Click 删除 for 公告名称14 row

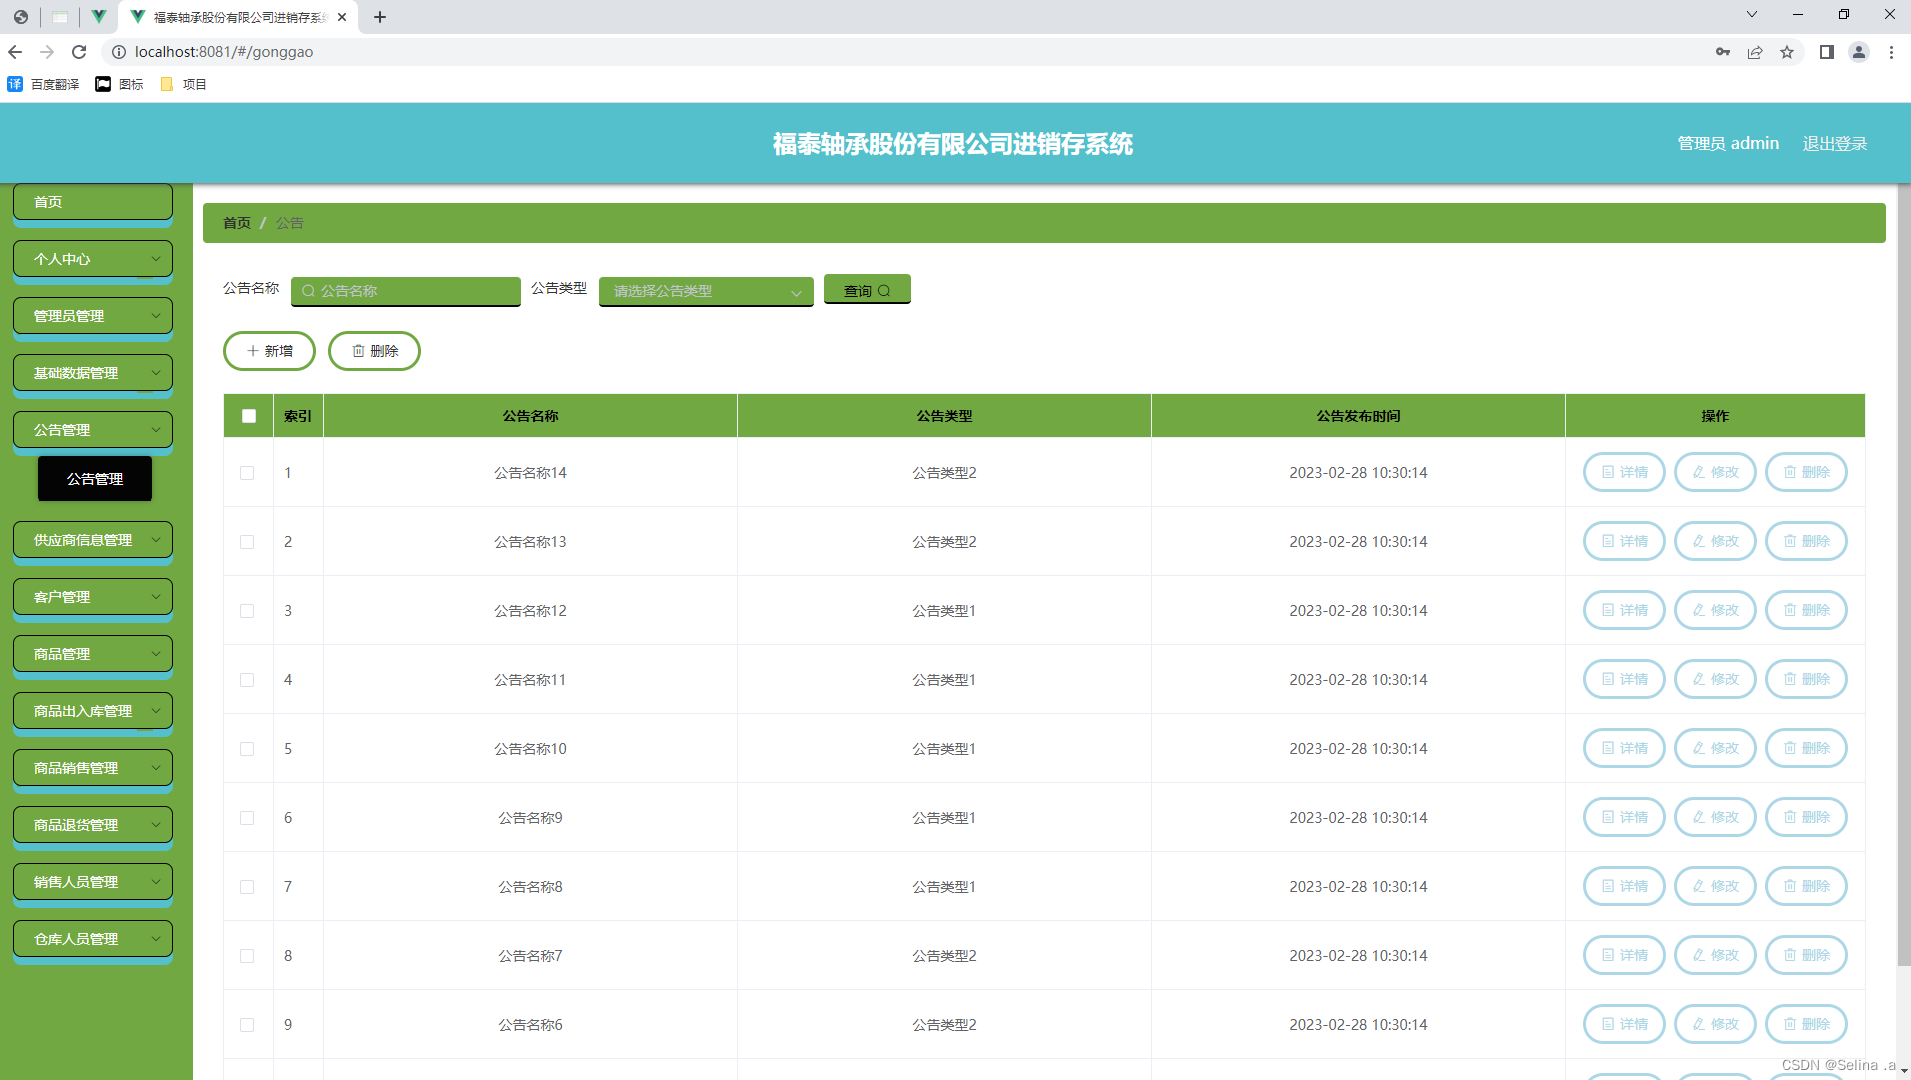coord(1806,472)
